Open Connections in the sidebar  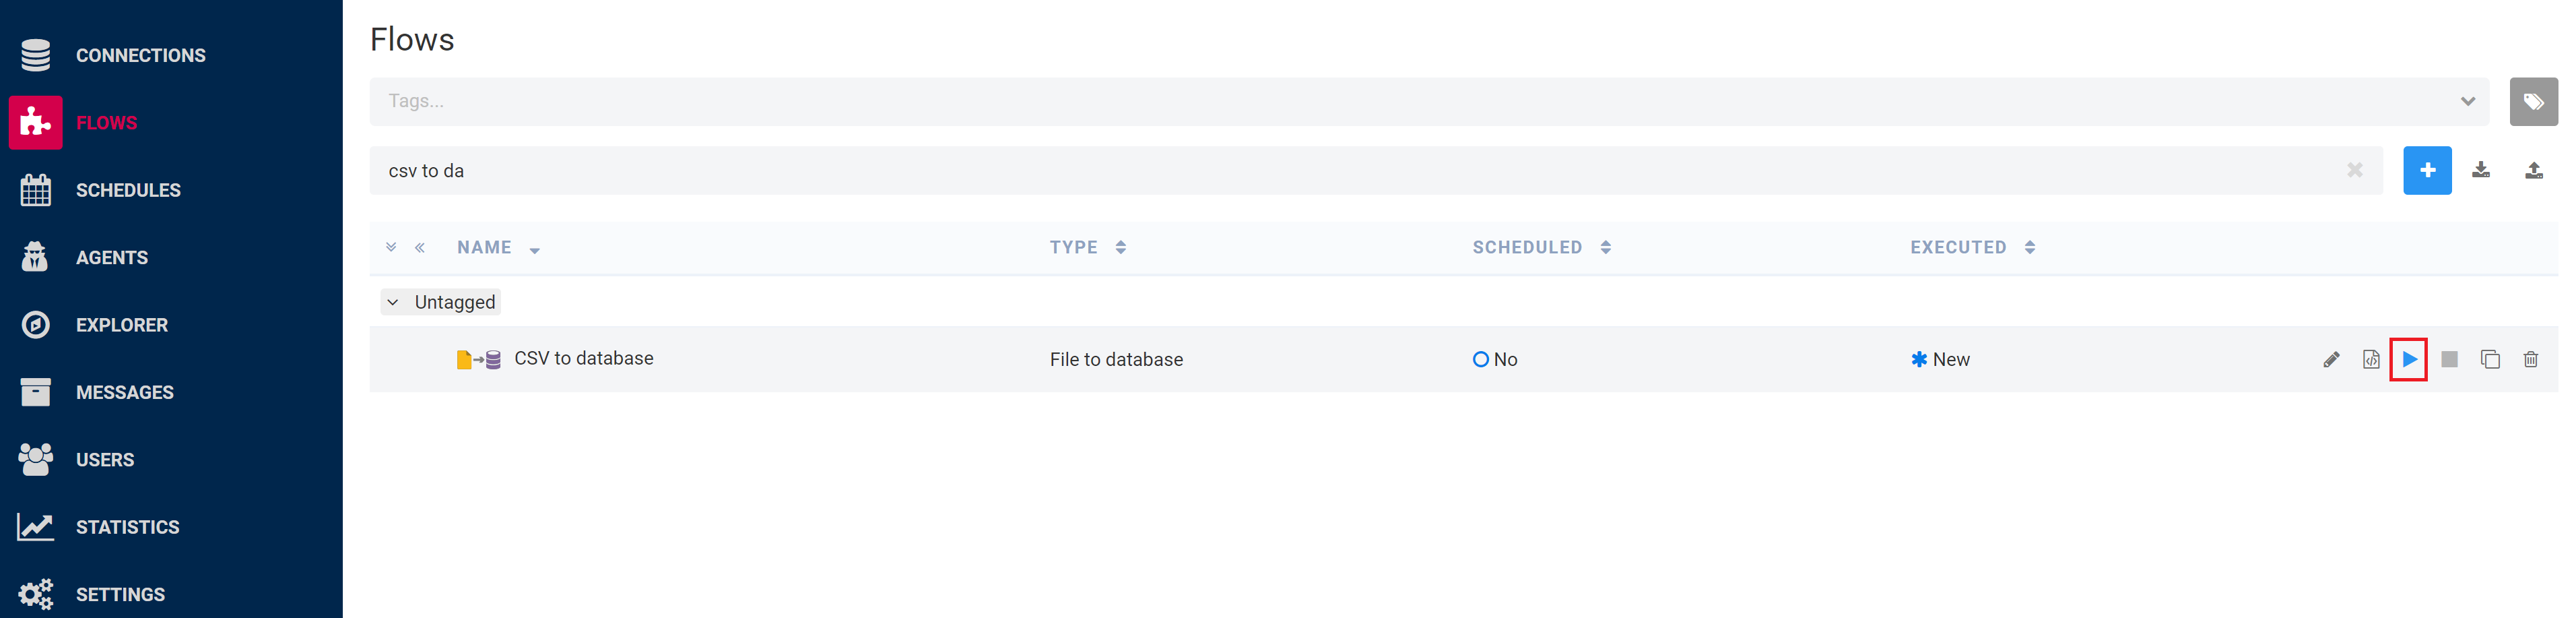pos(140,55)
